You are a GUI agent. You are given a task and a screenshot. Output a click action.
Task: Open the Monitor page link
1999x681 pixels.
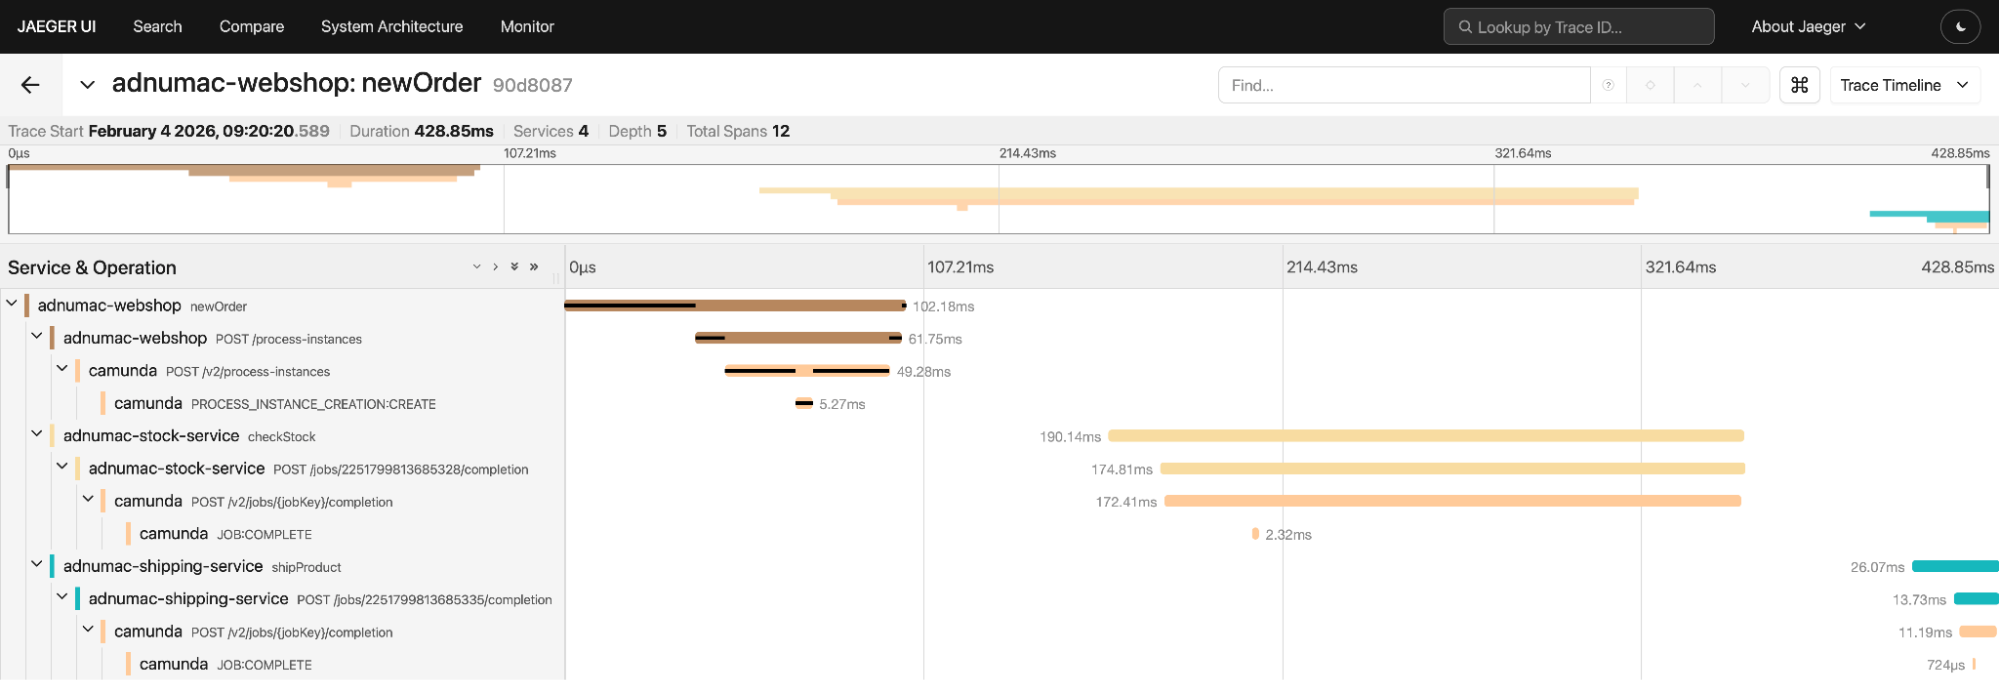click(527, 27)
